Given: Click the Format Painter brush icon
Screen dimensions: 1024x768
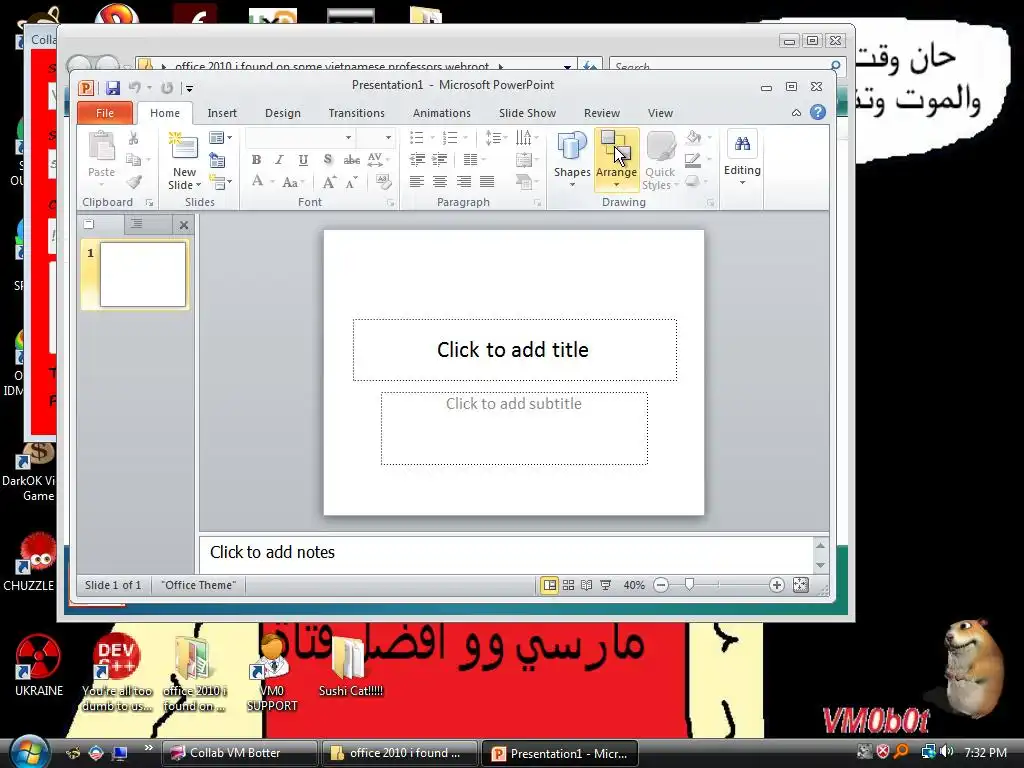Looking at the screenshot, I should point(134,182).
